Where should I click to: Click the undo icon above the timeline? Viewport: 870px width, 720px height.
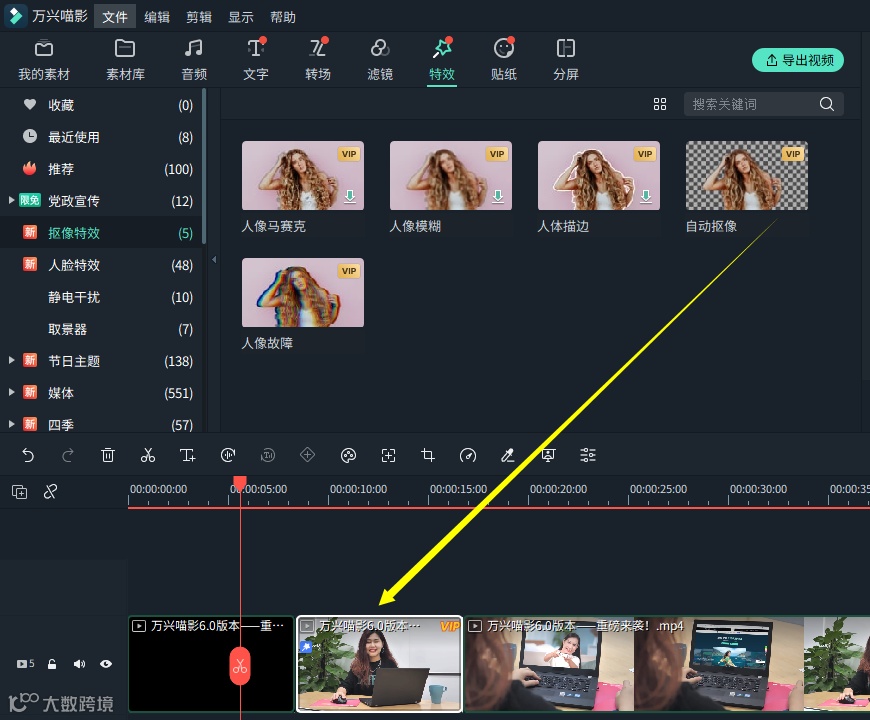28,455
